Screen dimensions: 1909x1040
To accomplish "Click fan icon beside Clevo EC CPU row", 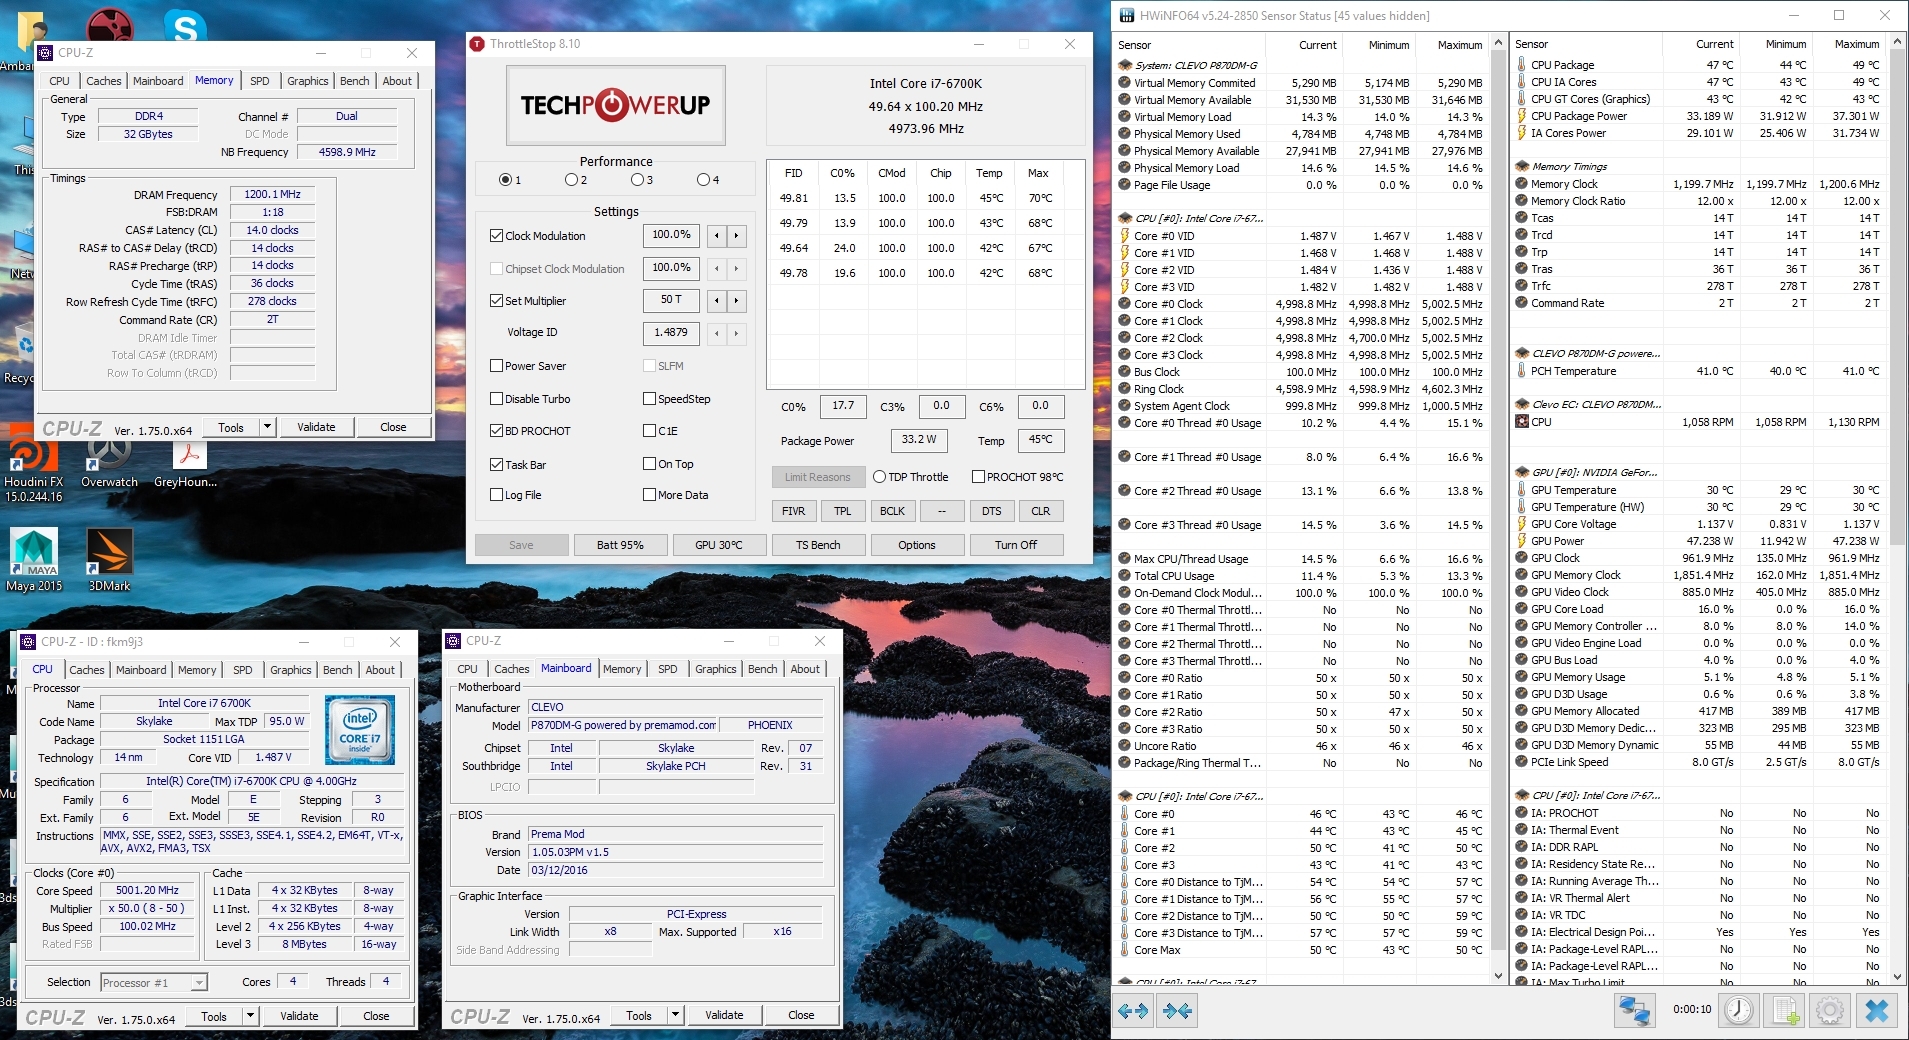I will point(1522,422).
